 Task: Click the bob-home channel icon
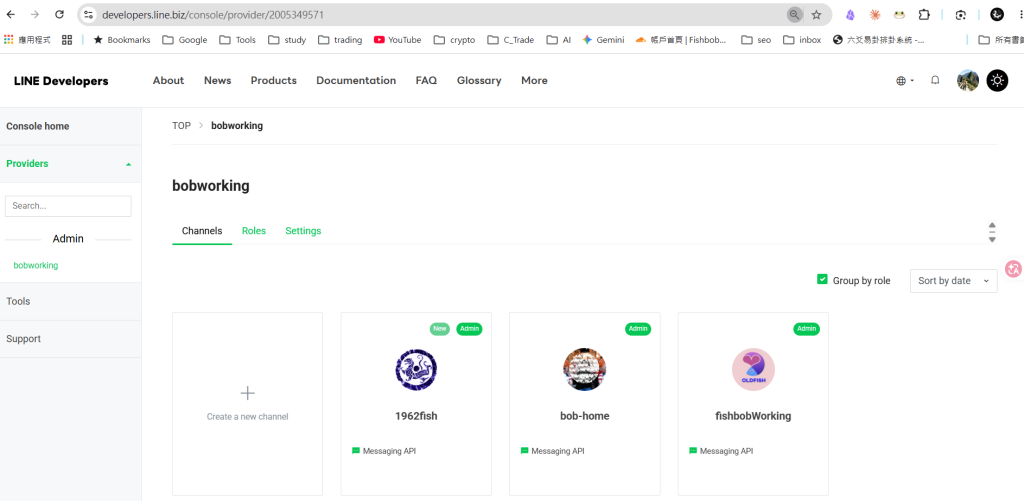584,370
